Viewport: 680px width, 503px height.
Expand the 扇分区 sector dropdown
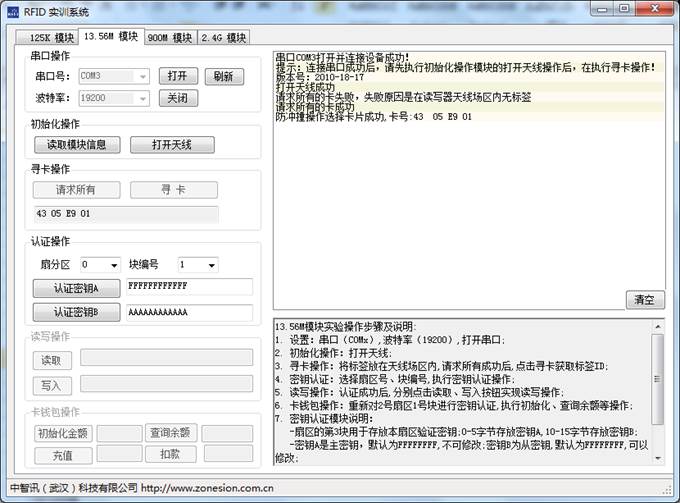(x=114, y=265)
